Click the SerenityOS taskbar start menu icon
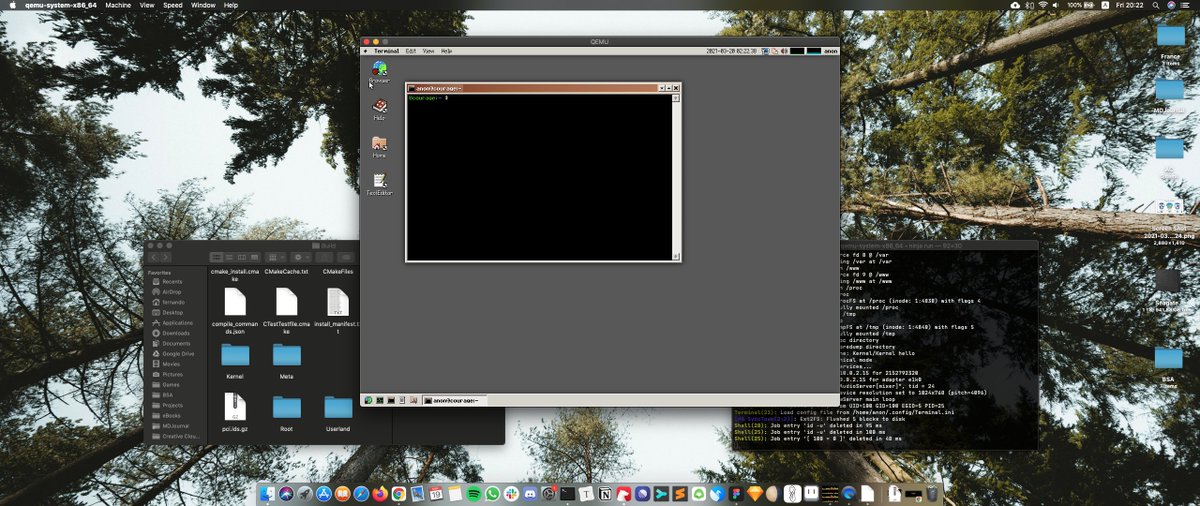This screenshot has height=506, width=1200. (368, 400)
